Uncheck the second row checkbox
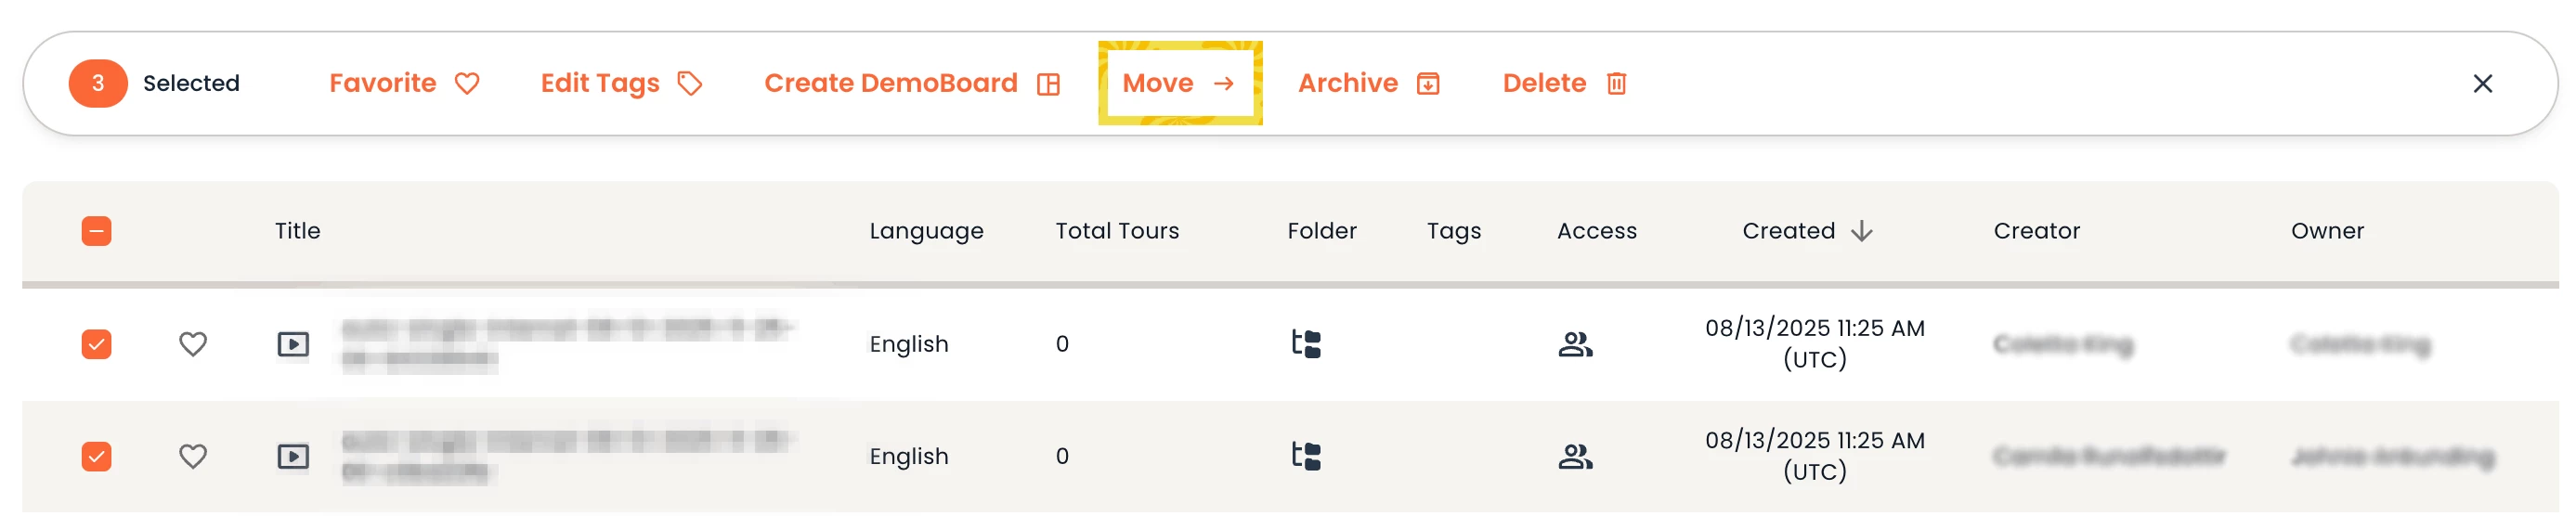Viewport: 2576px width, 516px height. [97, 456]
